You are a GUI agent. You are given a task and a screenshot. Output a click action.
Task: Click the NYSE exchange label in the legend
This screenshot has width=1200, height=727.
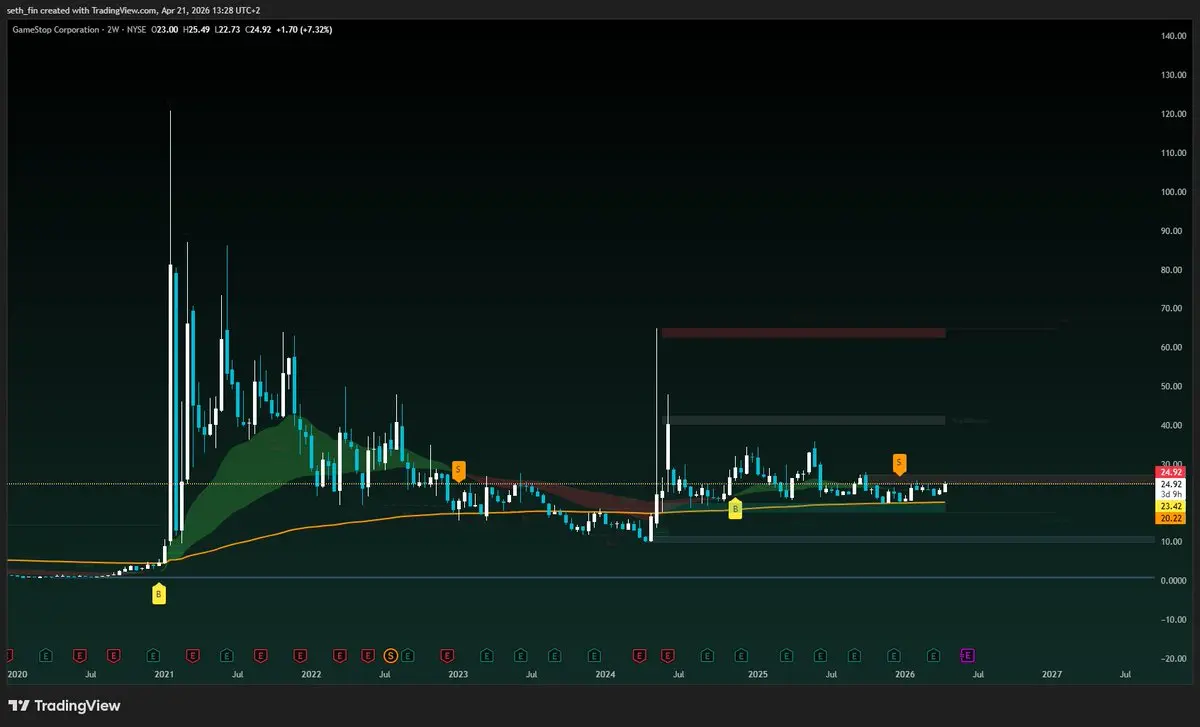point(139,30)
